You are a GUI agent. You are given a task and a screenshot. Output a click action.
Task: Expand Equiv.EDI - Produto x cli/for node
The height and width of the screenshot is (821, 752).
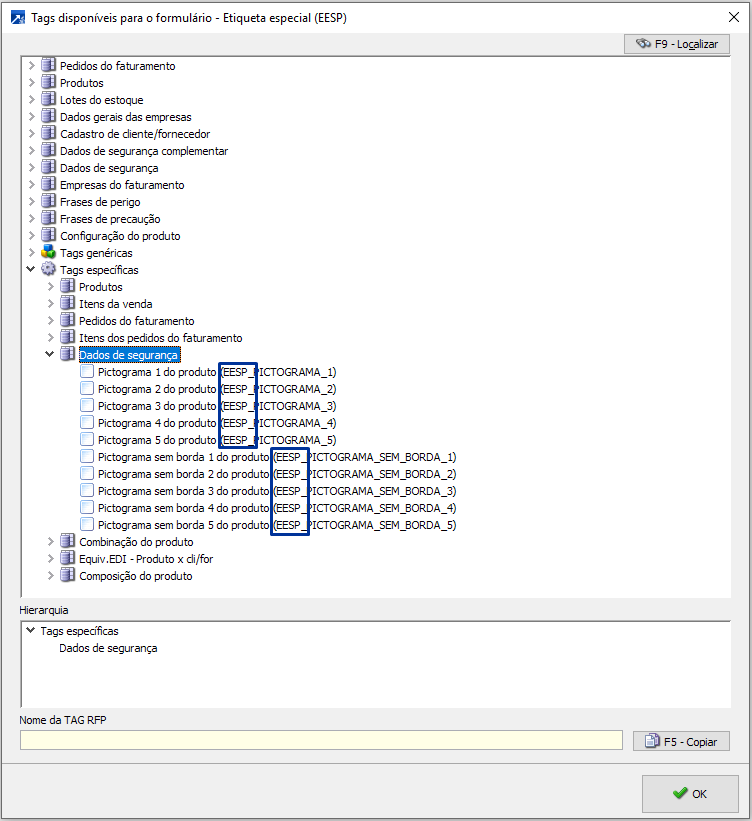(x=50, y=559)
